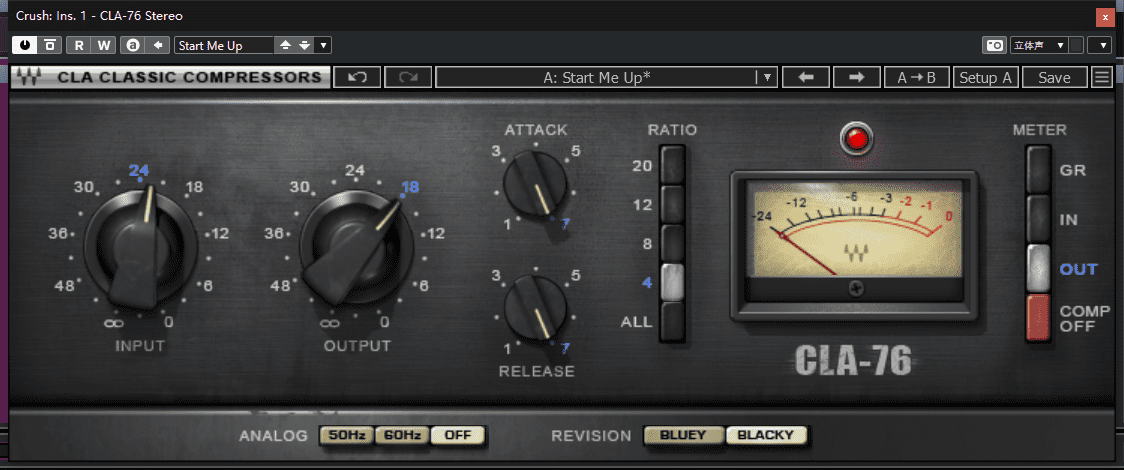This screenshot has height=470, width=1124.
Task: Click the Waves undo button
Action: (x=358, y=77)
